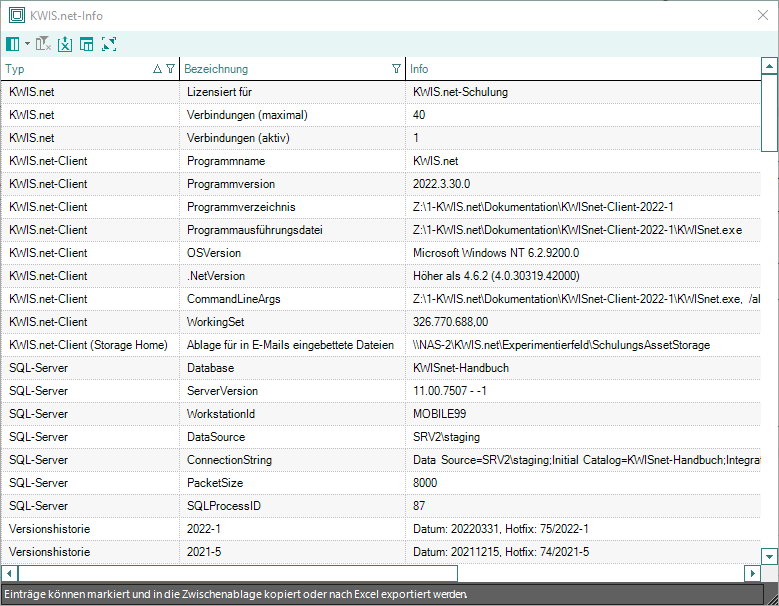The height and width of the screenshot is (606, 779).
Task: Expand the column chooser dropdown arrow
Action: click(x=27, y=44)
